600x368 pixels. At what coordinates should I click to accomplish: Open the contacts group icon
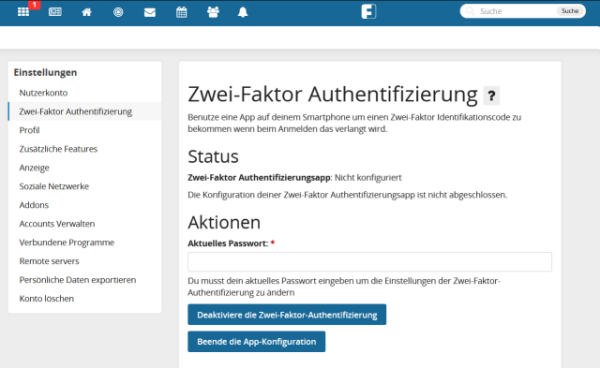pos(213,12)
